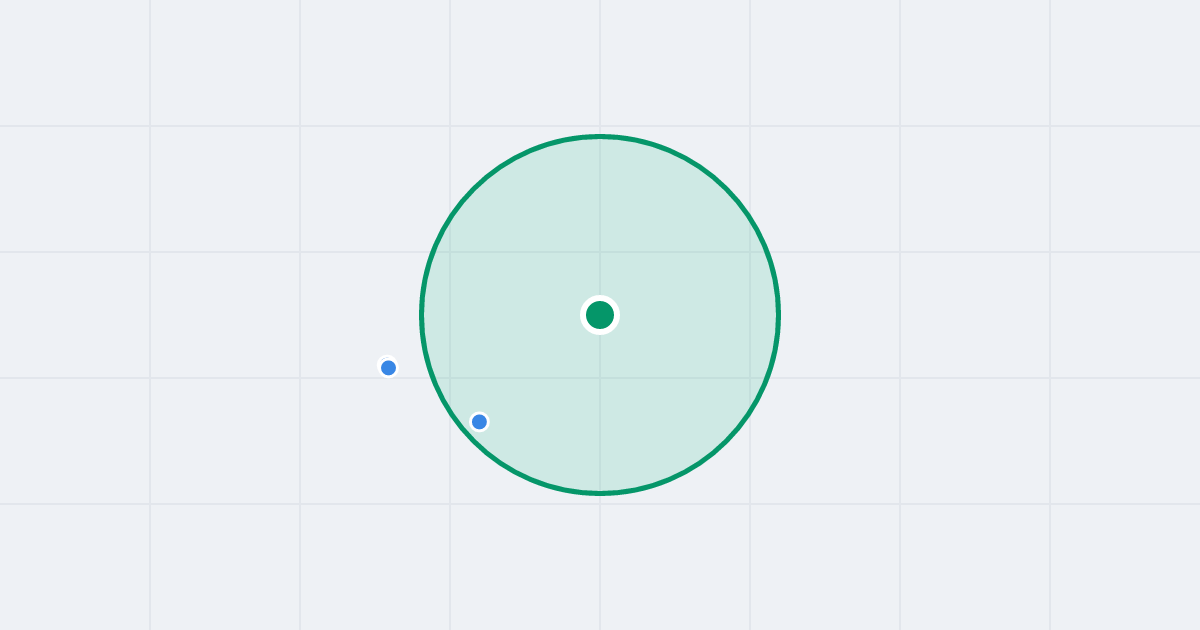Click the shaded area between the inner blue dot and center
The height and width of the screenshot is (630, 1200).
click(x=540, y=368)
